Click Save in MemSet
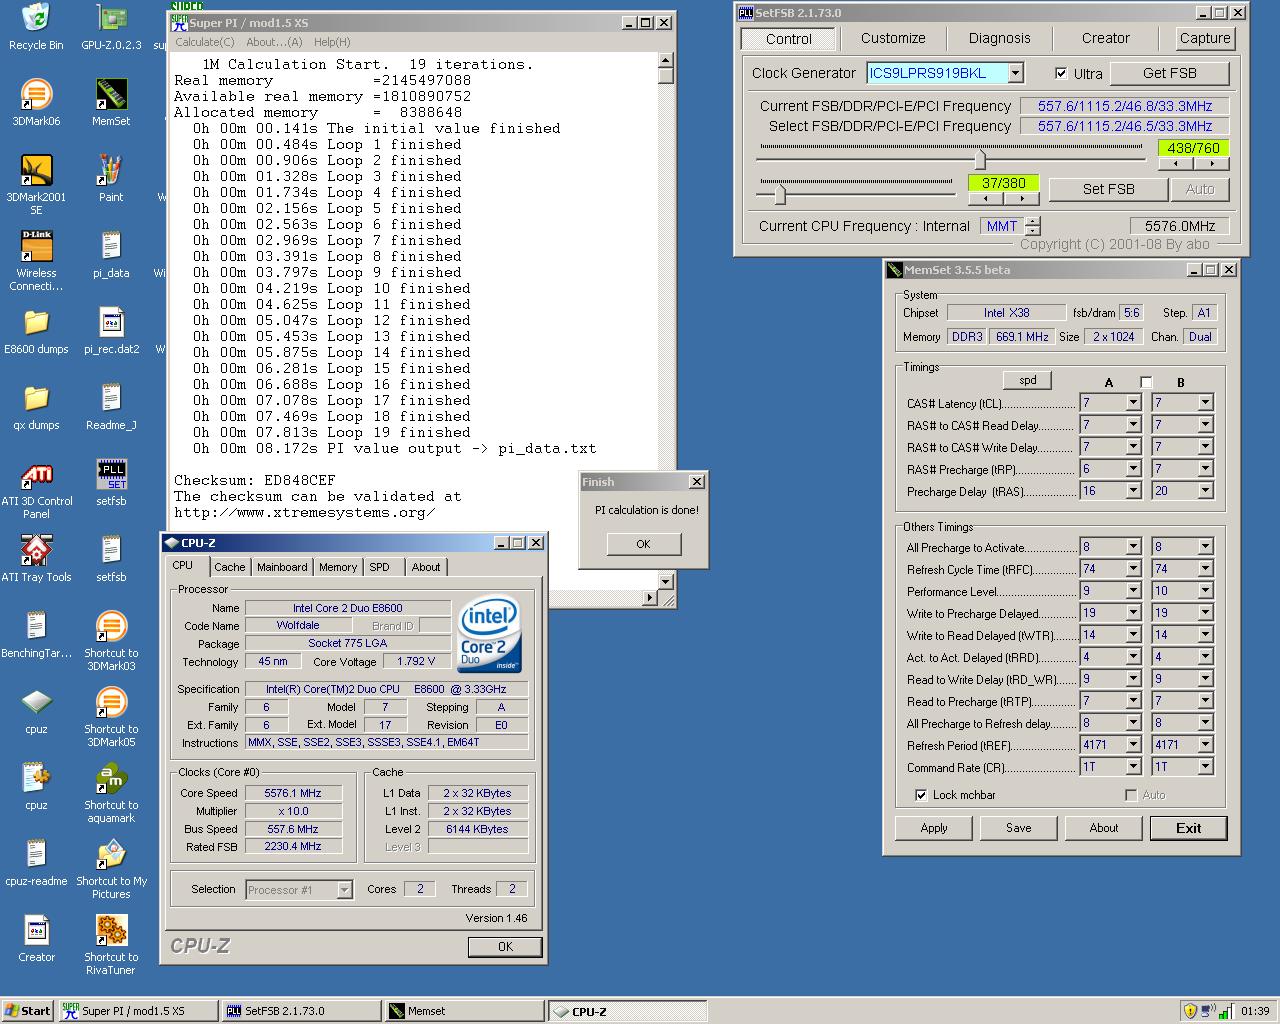This screenshot has width=1280, height=1024. [x=1019, y=828]
